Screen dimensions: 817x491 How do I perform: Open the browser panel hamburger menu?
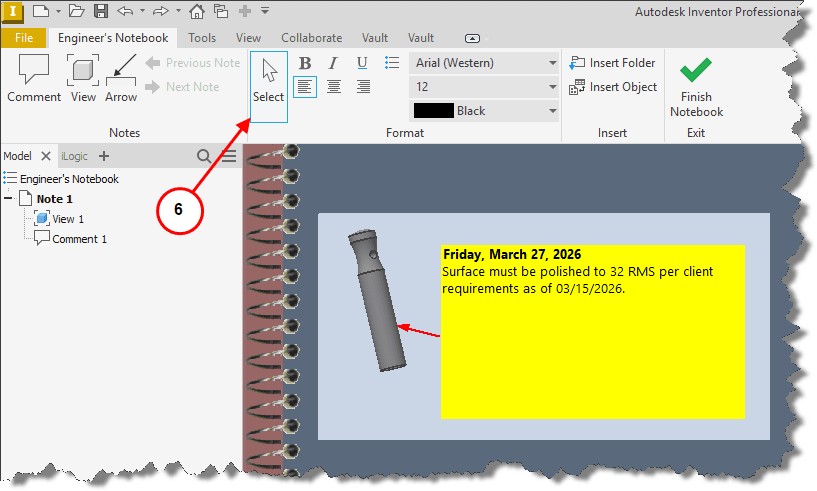pos(229,156)
